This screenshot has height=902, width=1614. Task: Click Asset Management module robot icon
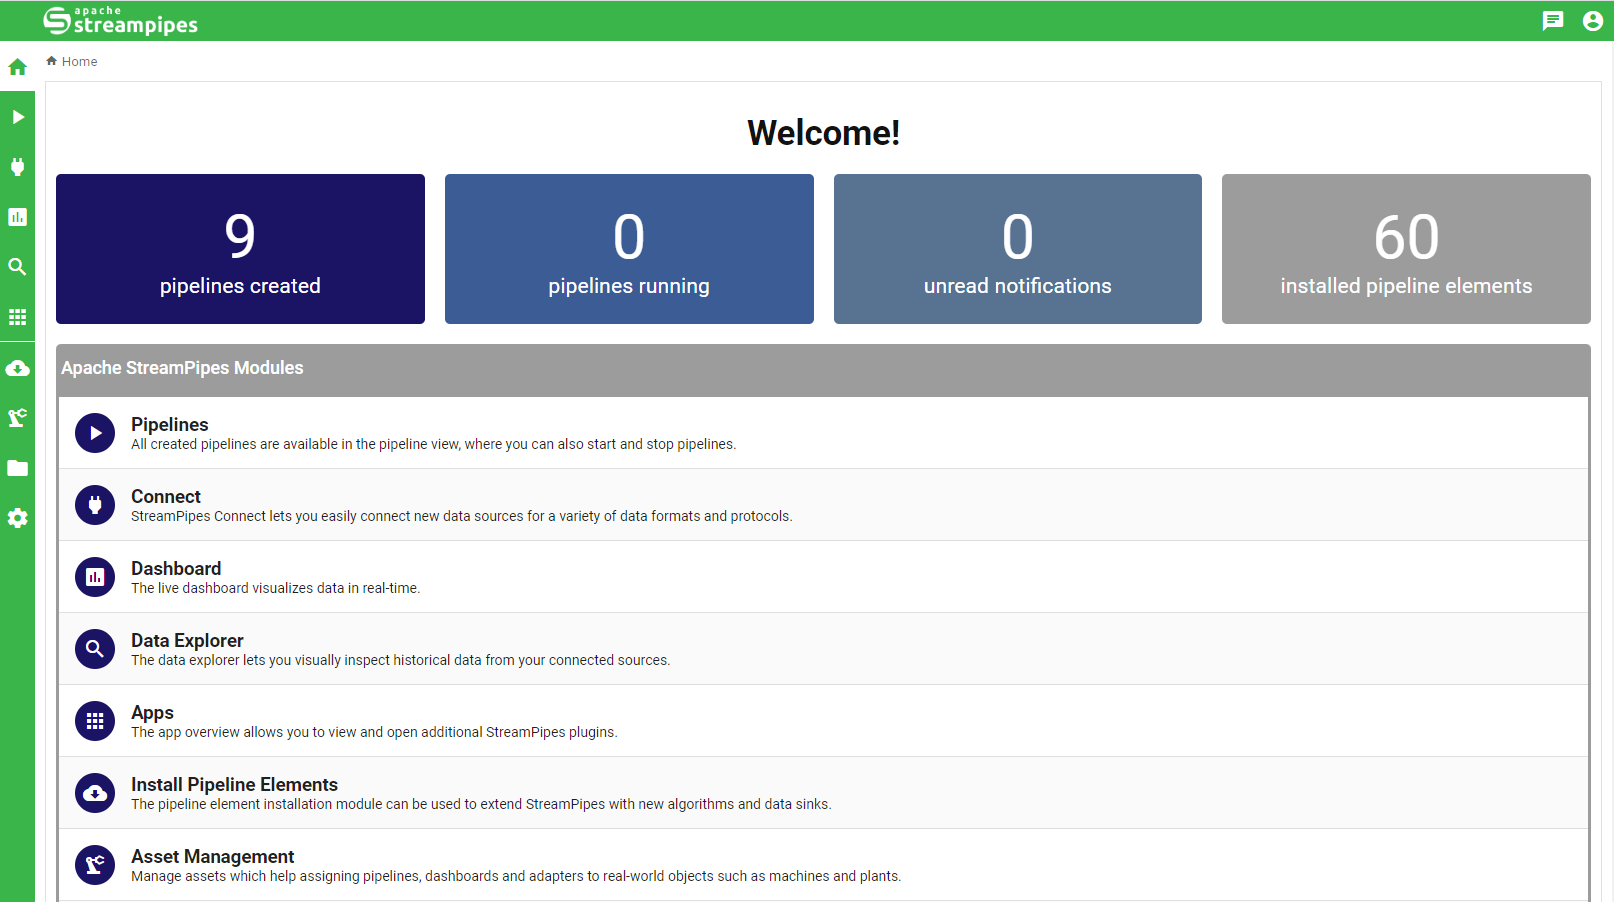coord(95,865)
